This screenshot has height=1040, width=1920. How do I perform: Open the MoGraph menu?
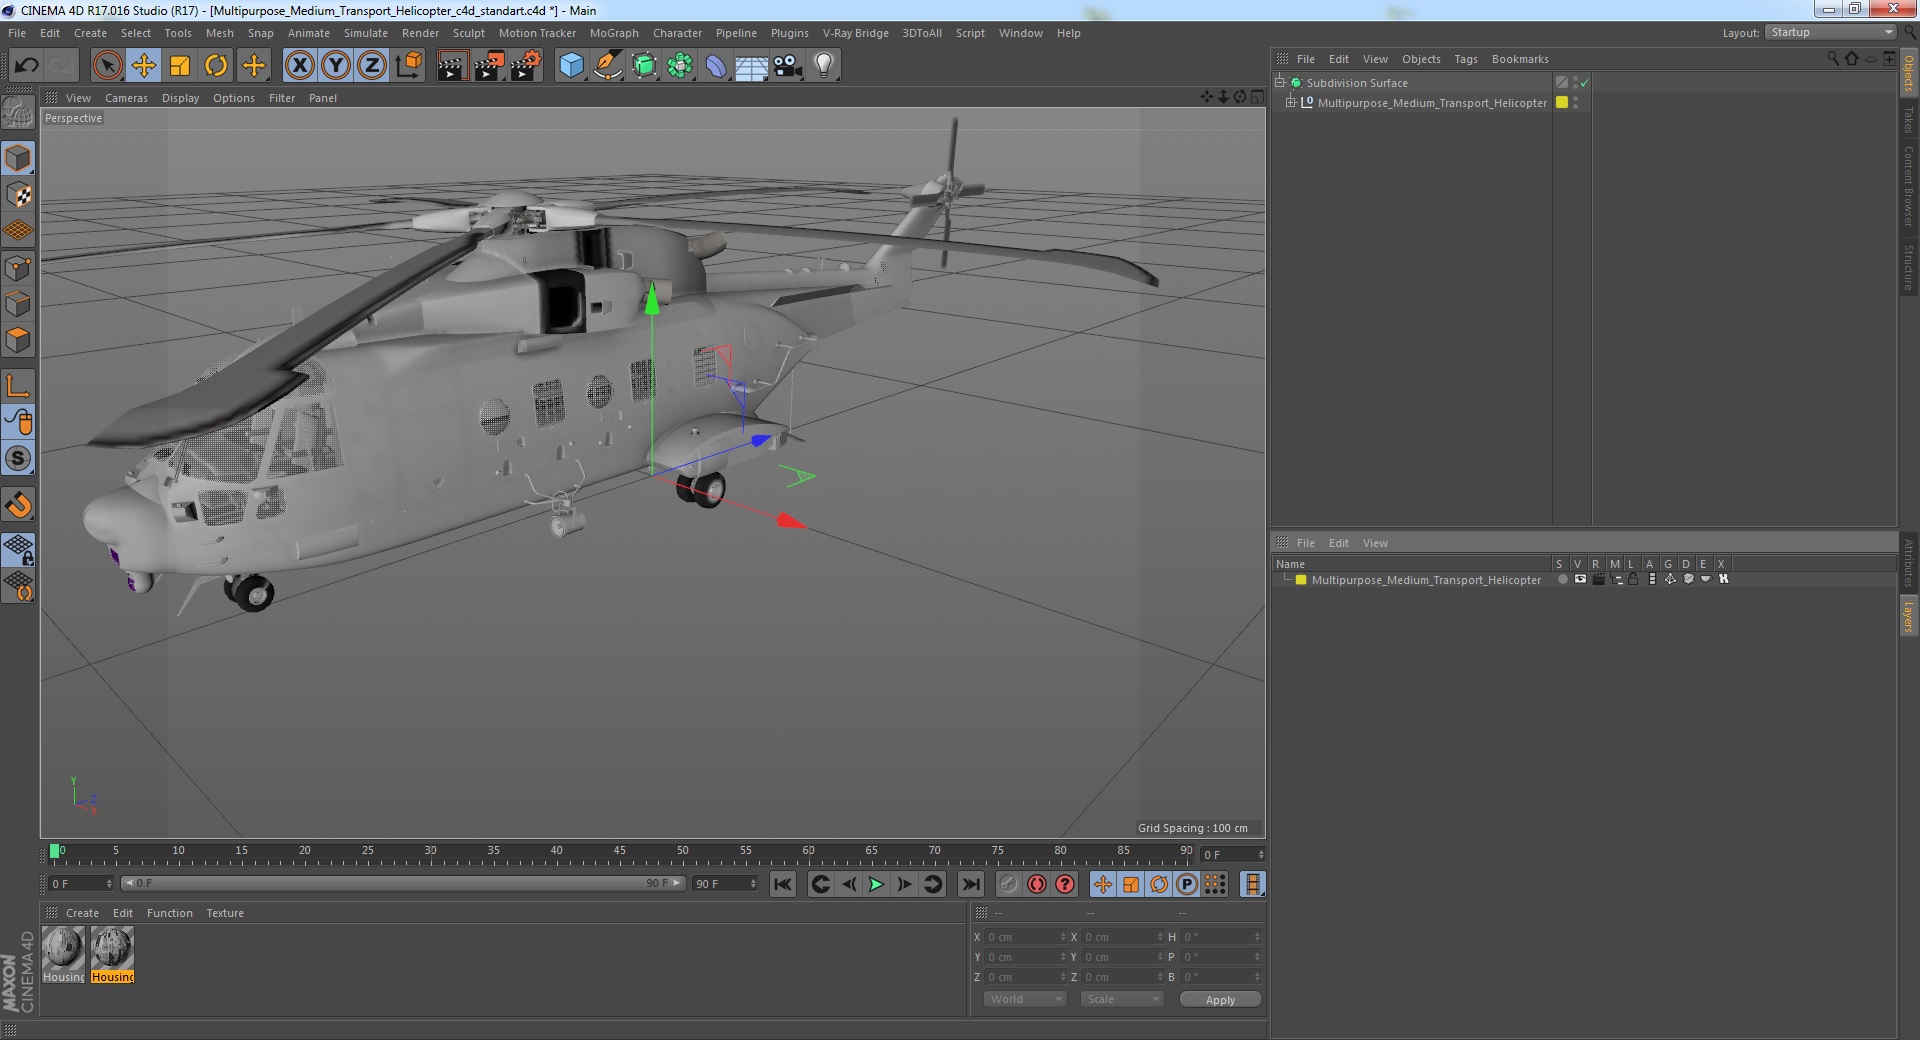tap(614, 33)
